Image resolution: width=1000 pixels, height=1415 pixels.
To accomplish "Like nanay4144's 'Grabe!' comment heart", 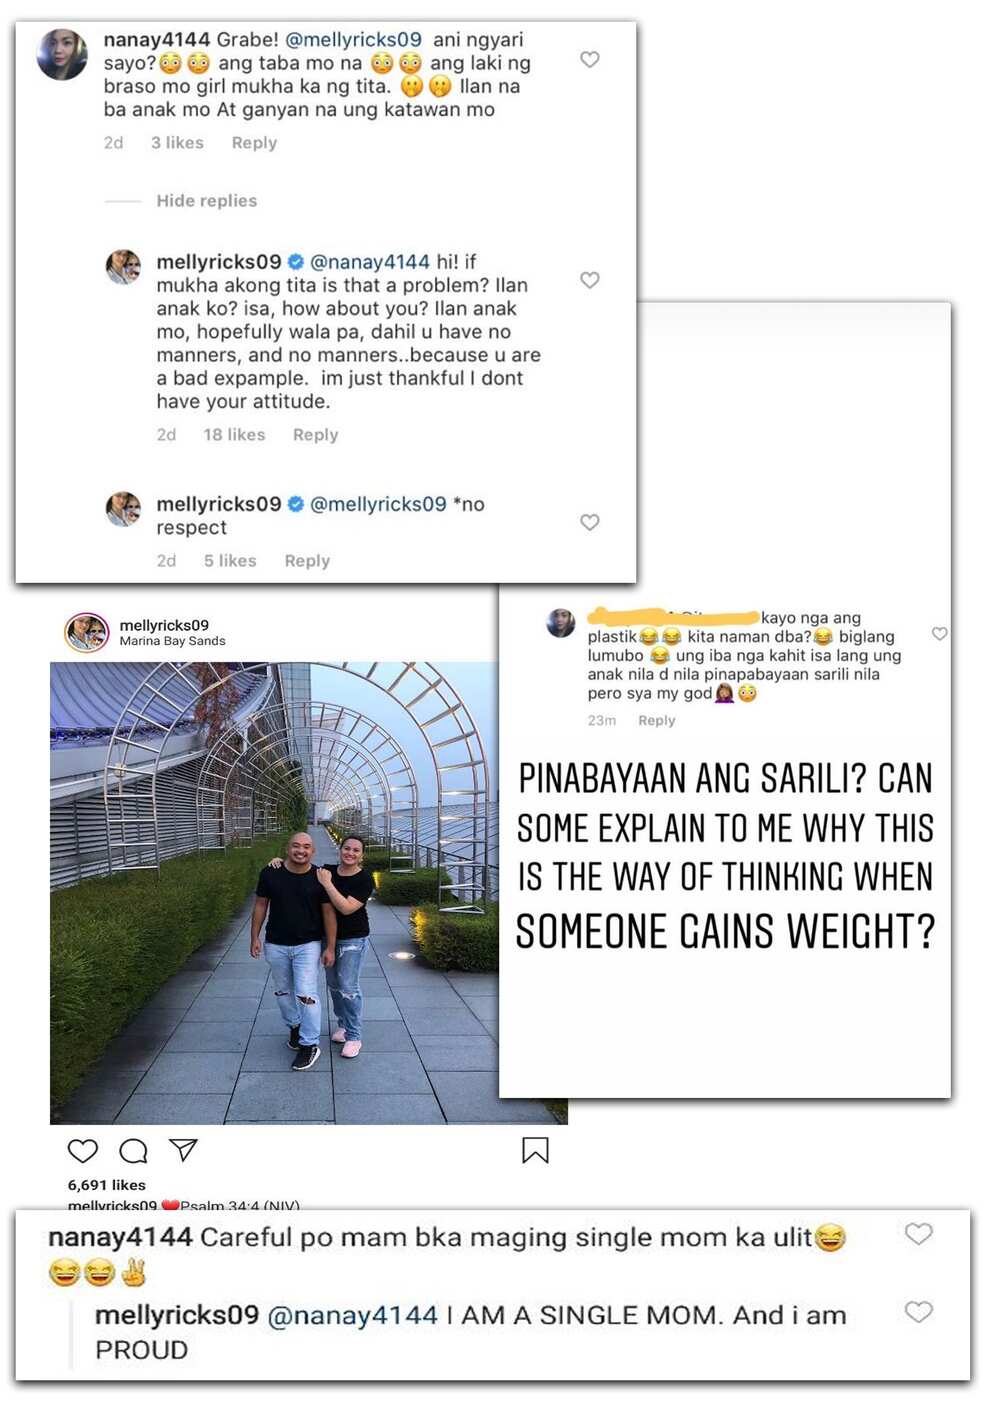I will [x=590, y=60].
